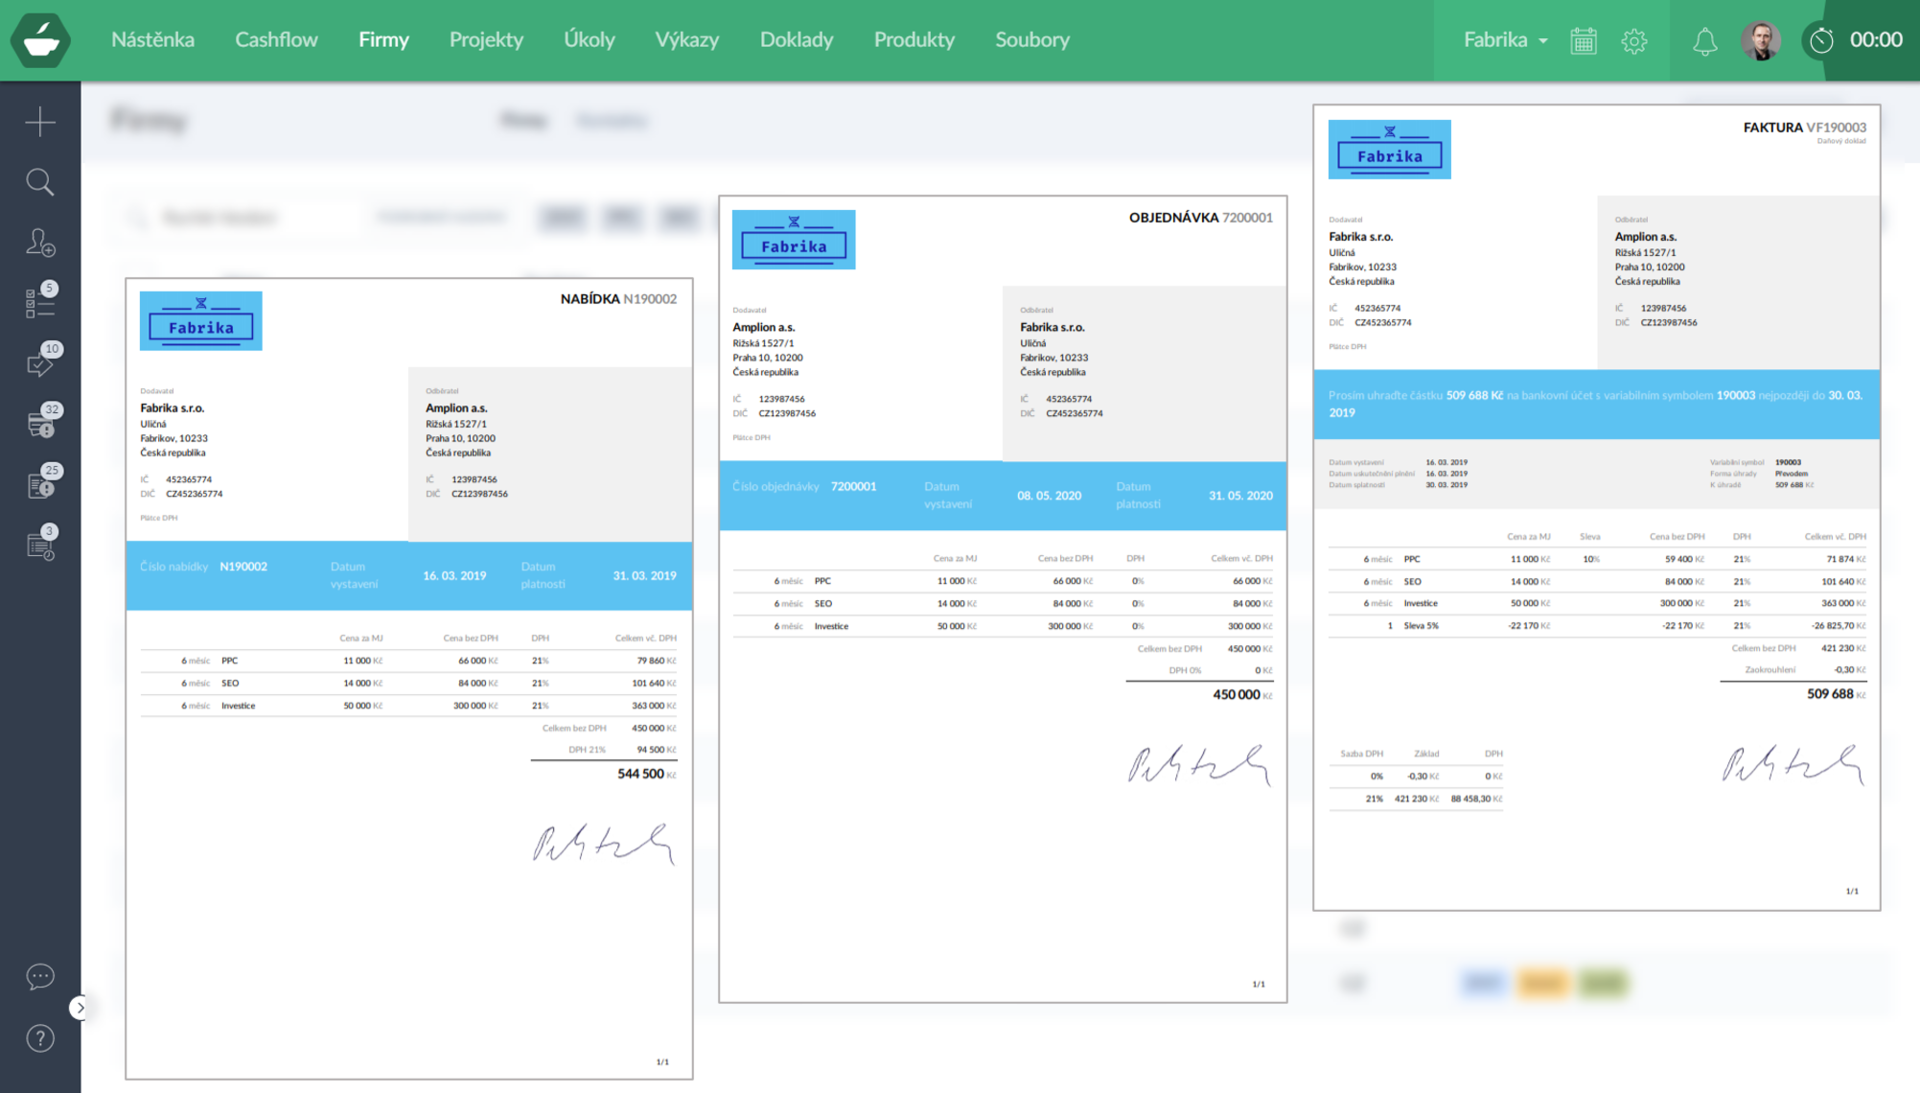Open sidebar icon with badge 10
1920x1093 pixels.
click(40, 364)
